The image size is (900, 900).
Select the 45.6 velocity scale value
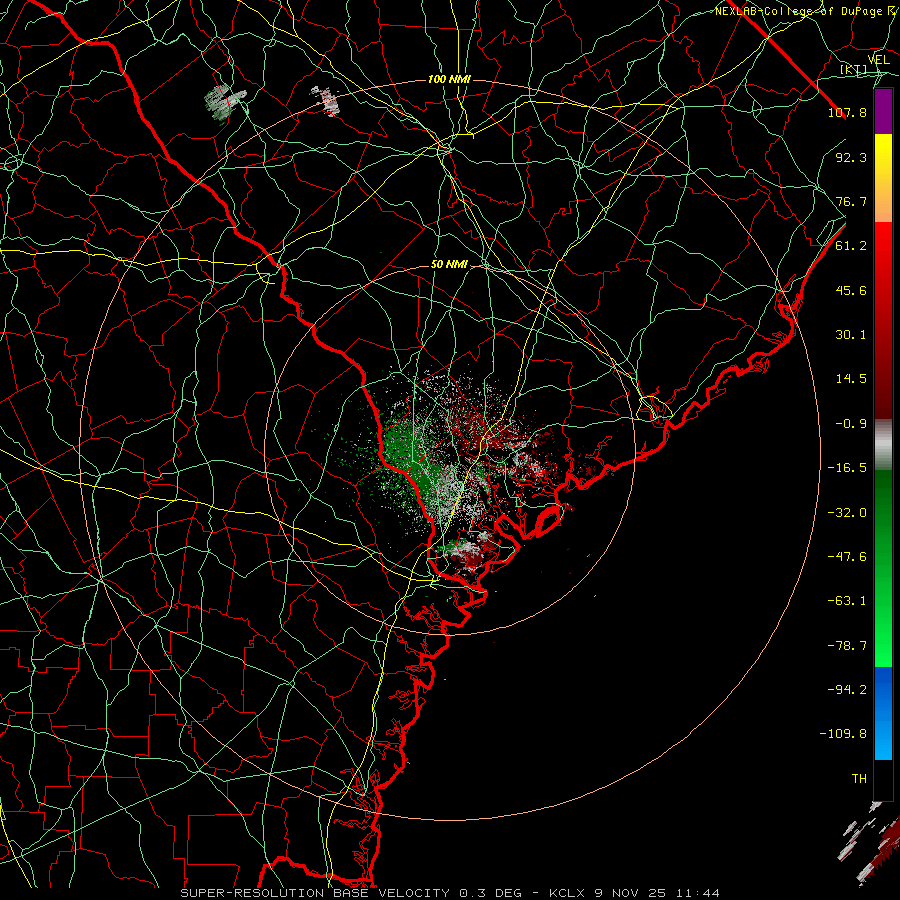point(851,290)
